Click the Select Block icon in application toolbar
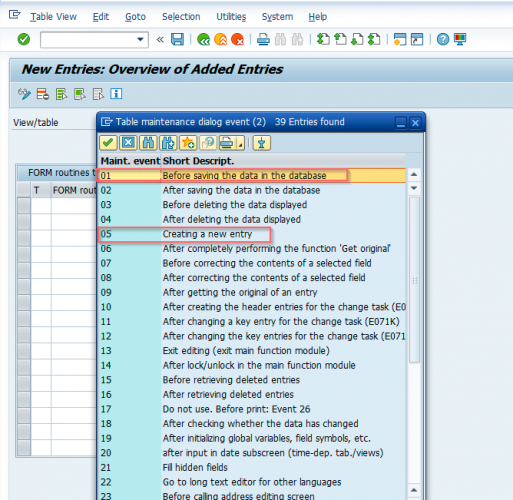513x500 pixels. pos(80,94)
